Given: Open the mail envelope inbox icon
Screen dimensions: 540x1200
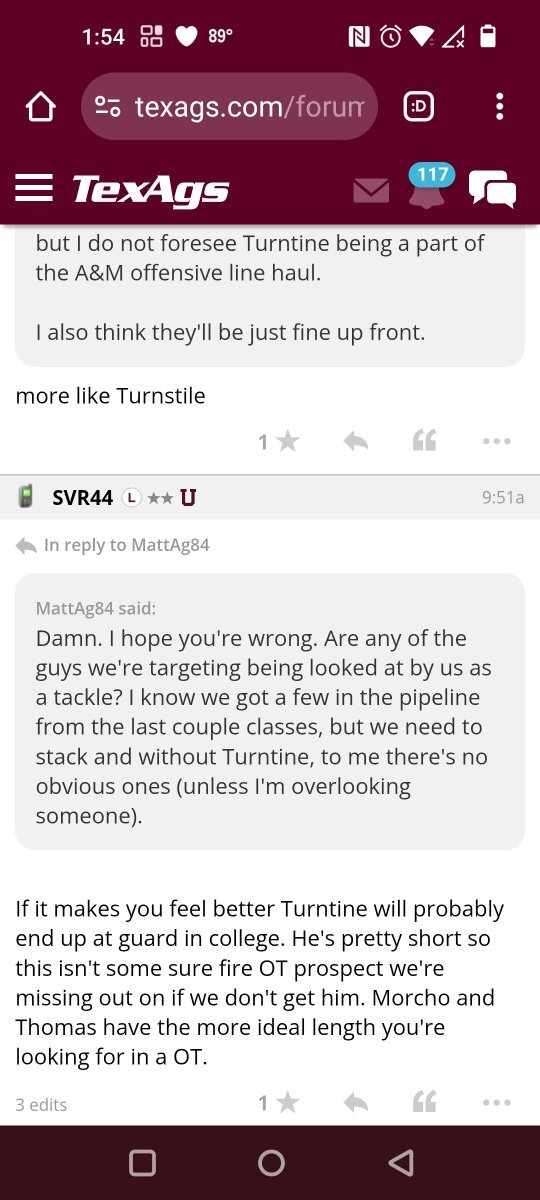Looking at the screenshot, I should 371,190.
